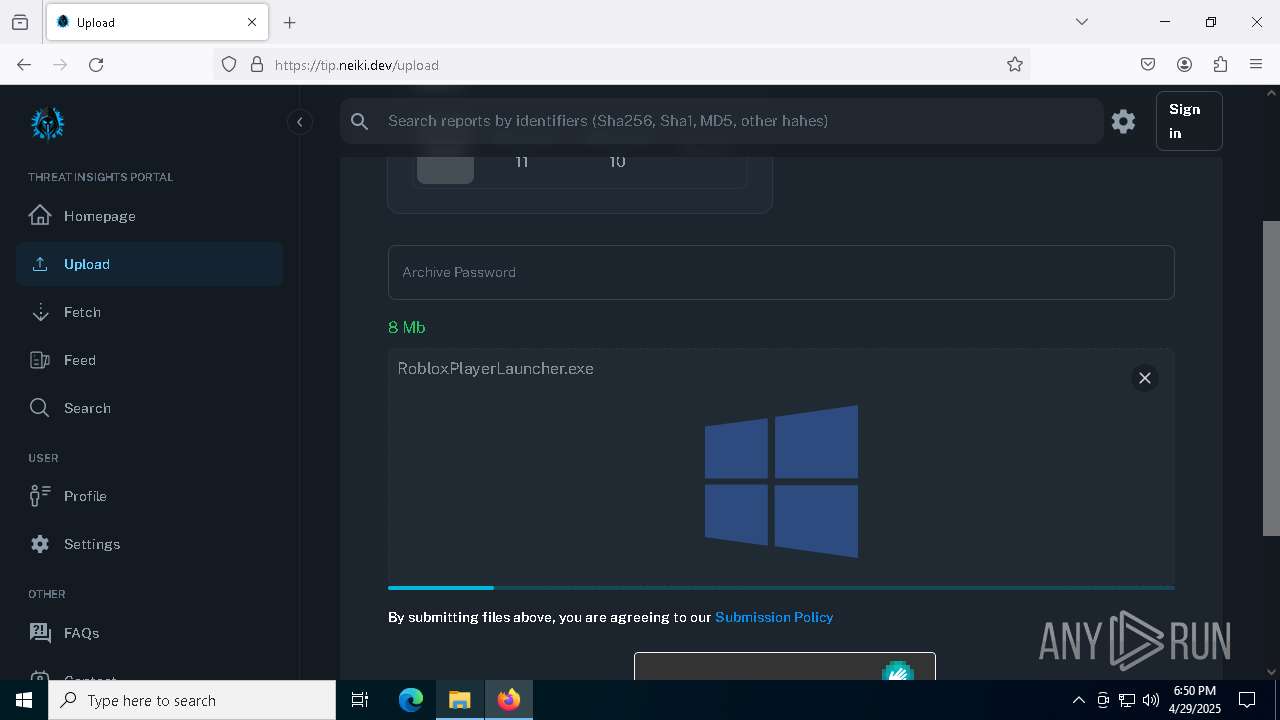The image size is (1280, 720).
Task: Open the Extensions puzzle icon
Action: (1220, 64)
